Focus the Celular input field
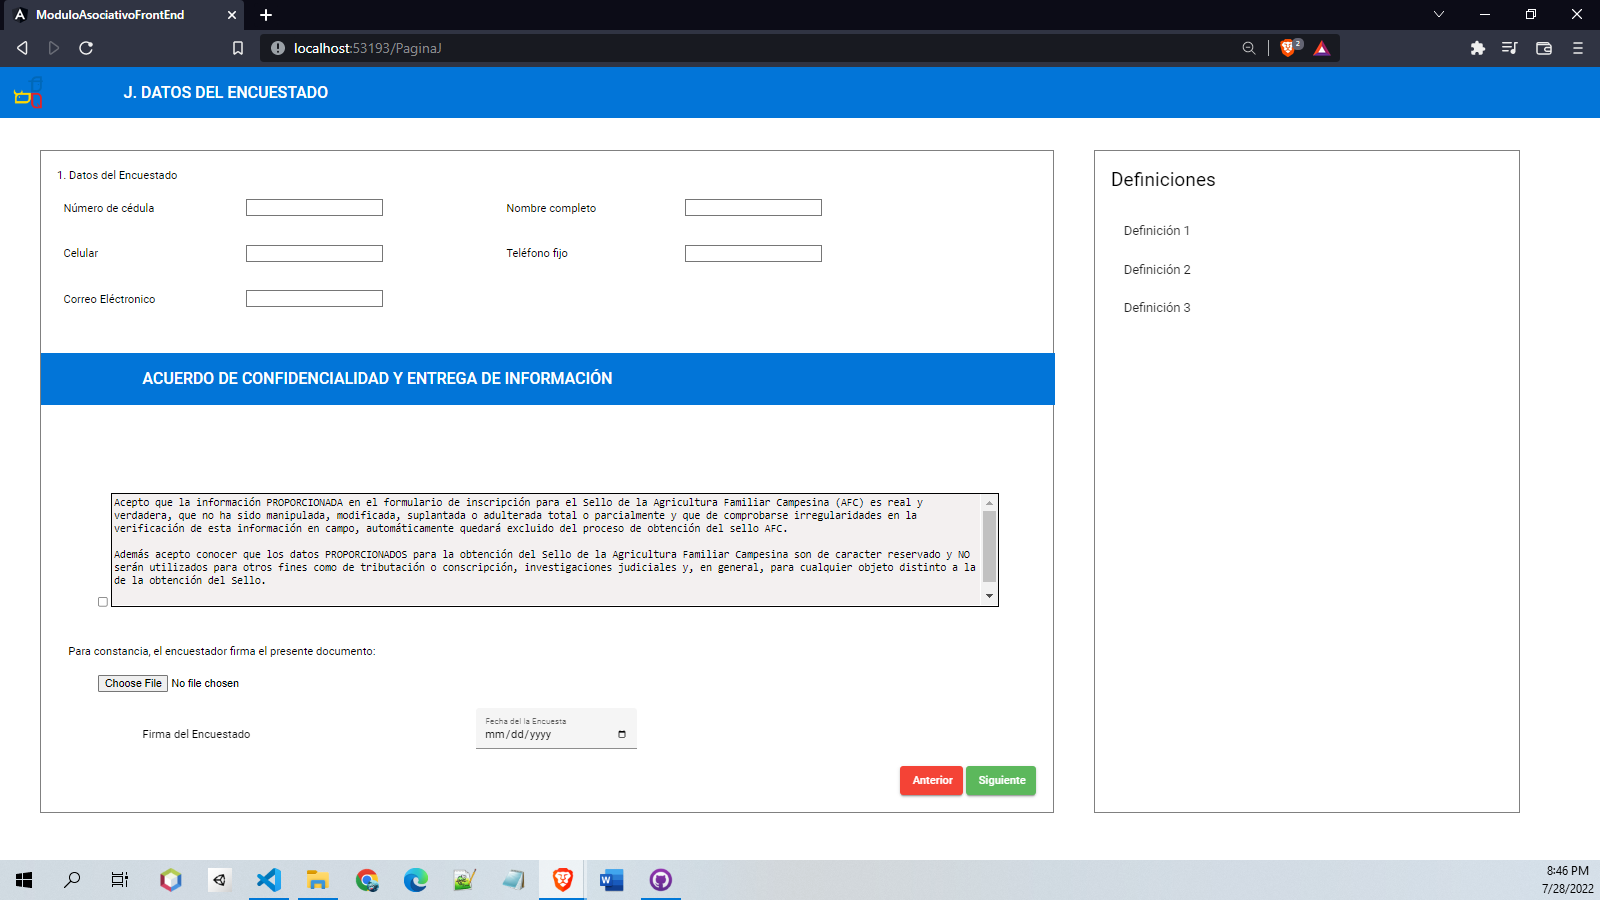Image resolution: width=1600 pixels, height=900 pixels. point(314,254)
